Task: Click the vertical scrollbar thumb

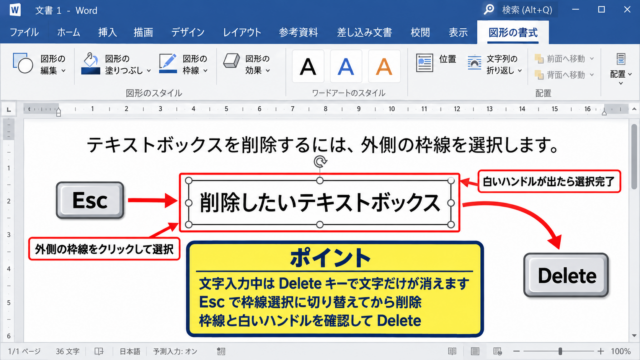Action: point(634,156)
